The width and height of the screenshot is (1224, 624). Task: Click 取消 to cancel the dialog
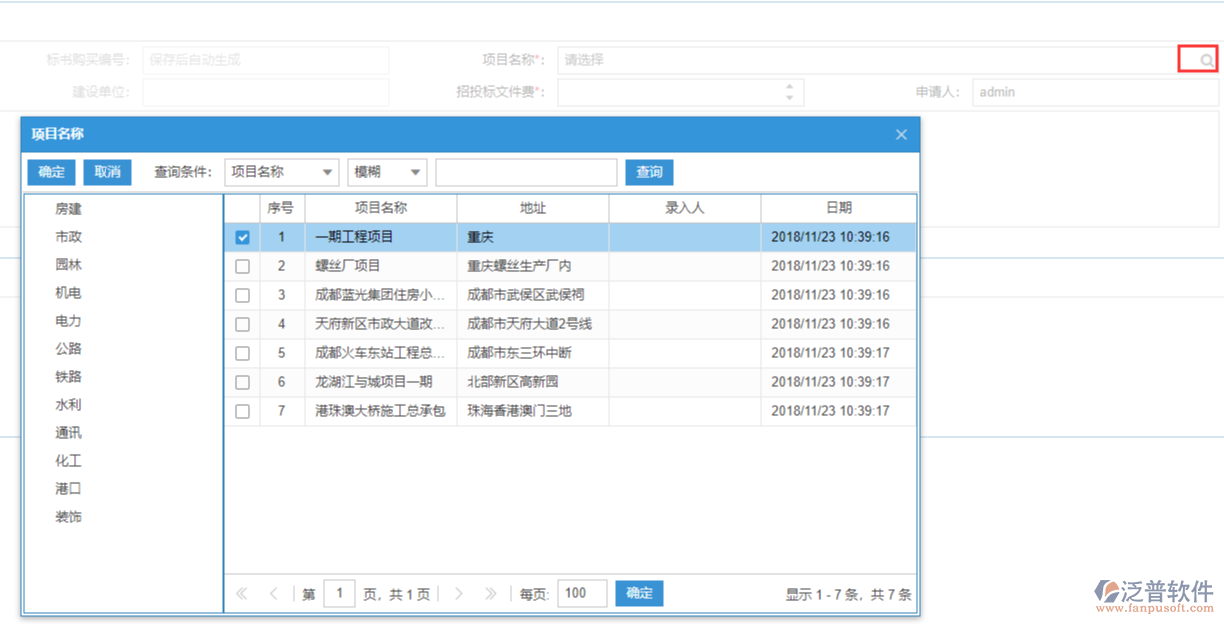tap(107, 172)
